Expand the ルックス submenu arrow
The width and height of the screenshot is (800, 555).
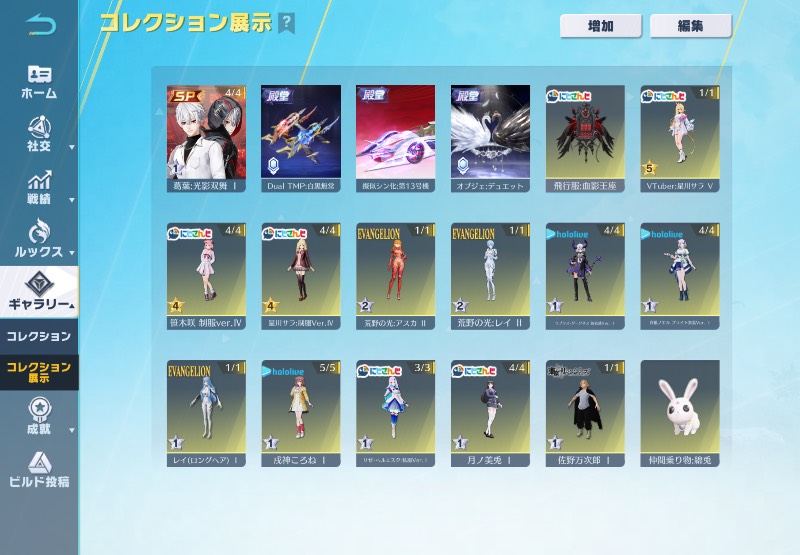72,253
